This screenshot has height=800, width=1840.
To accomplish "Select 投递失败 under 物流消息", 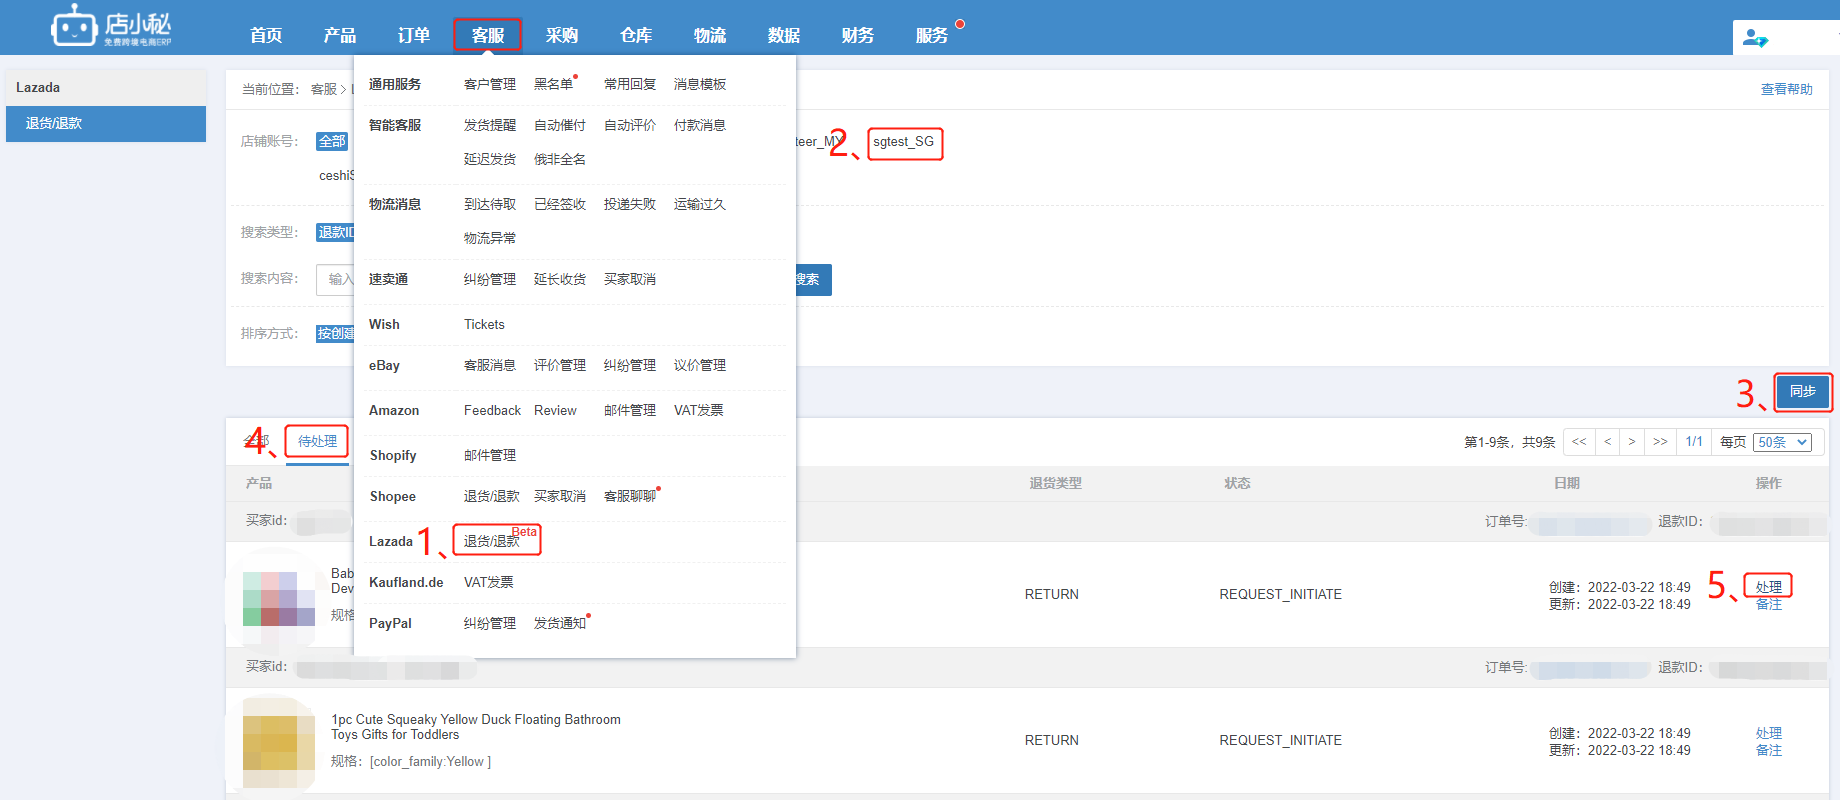I will [630, 204].
